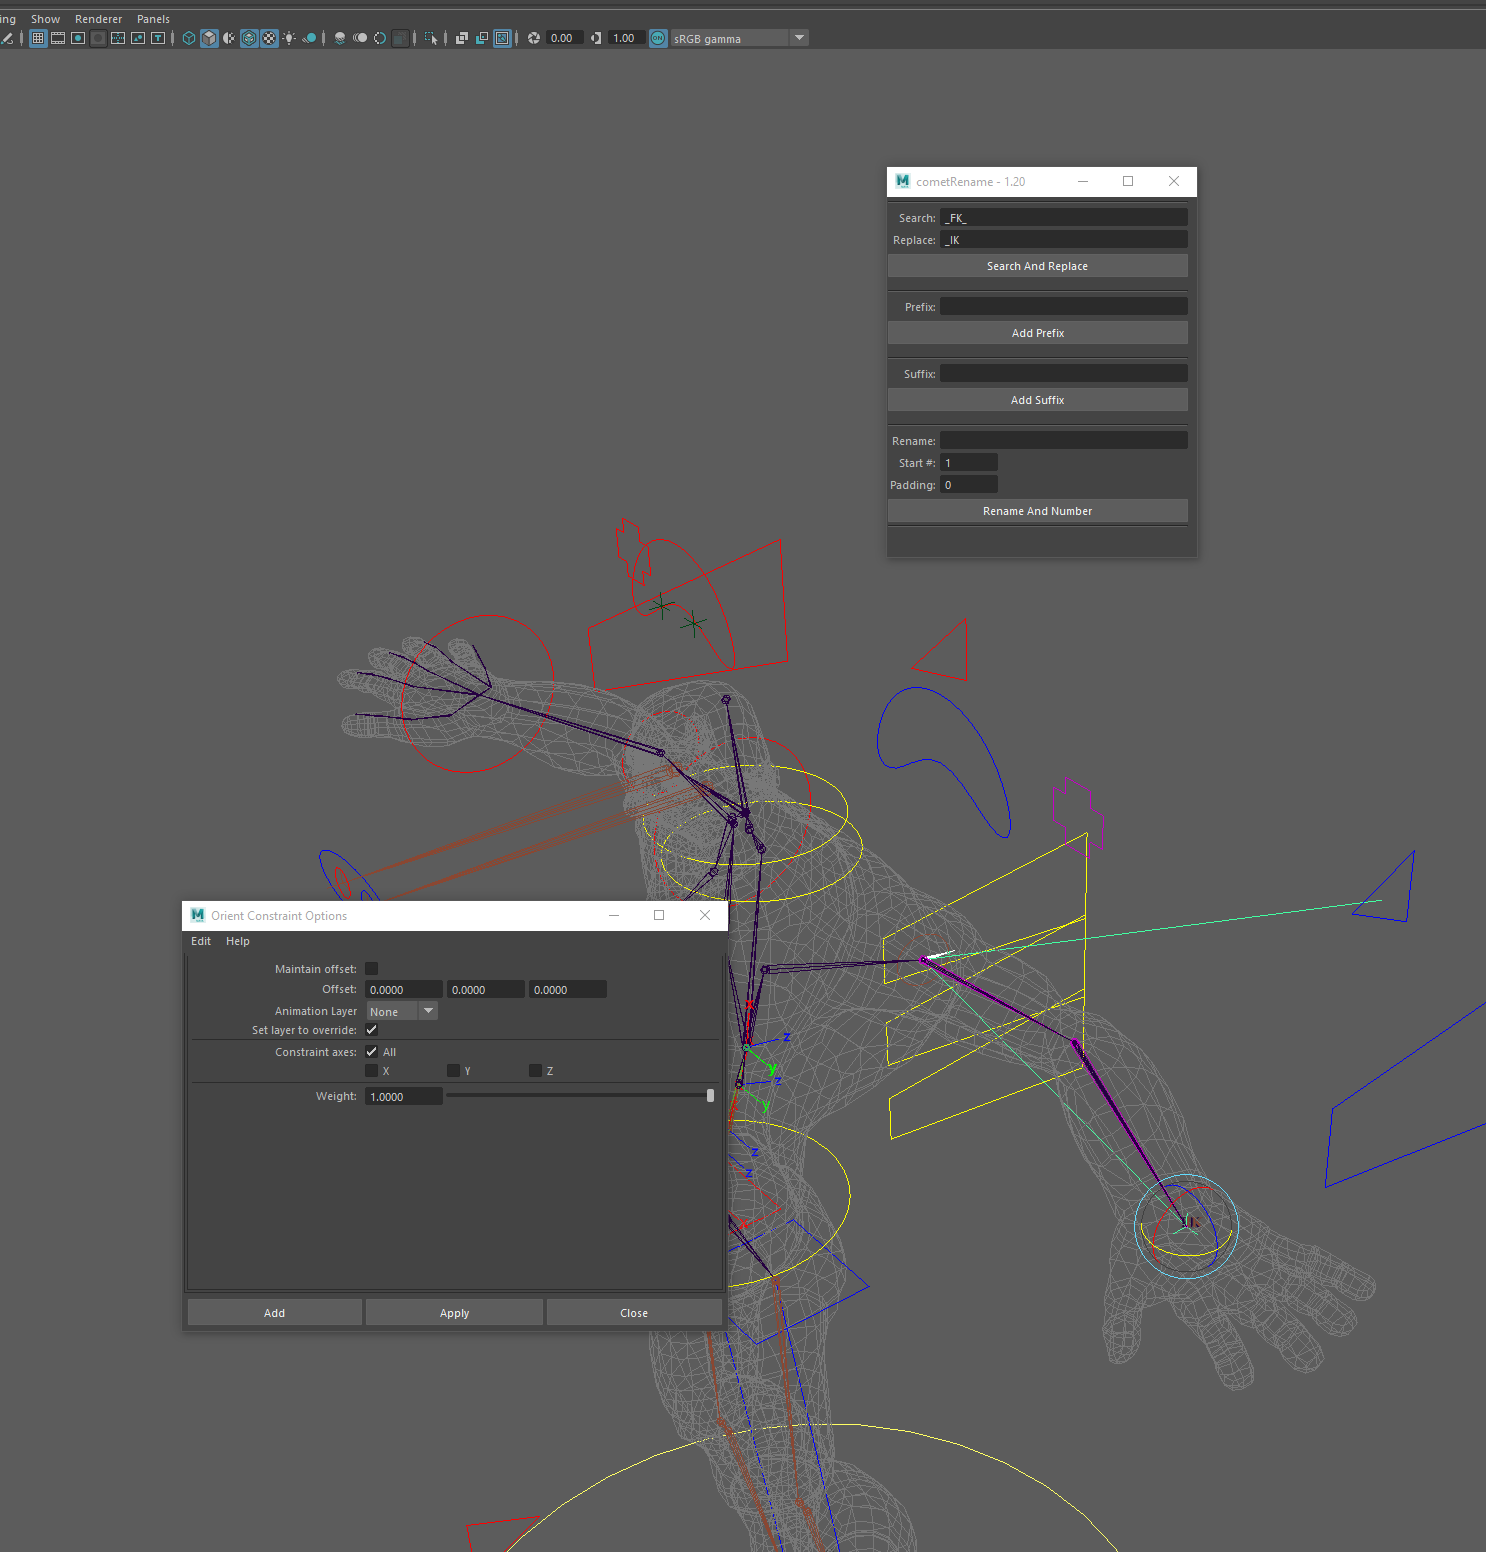Viewport: 1486px width, 1552px height.
Task: Uncheck Set layer to override
Action: (x=371, y=1030)
